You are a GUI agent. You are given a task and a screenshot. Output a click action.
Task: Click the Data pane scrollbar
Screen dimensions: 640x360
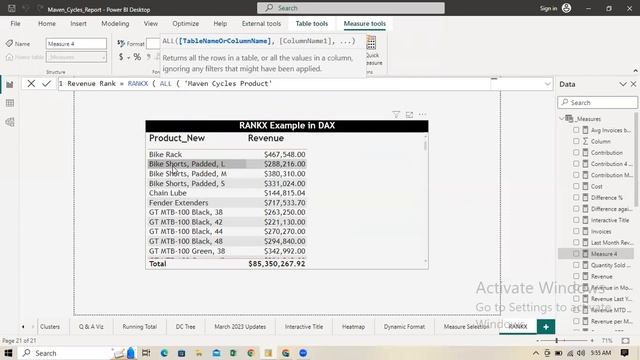636,161
